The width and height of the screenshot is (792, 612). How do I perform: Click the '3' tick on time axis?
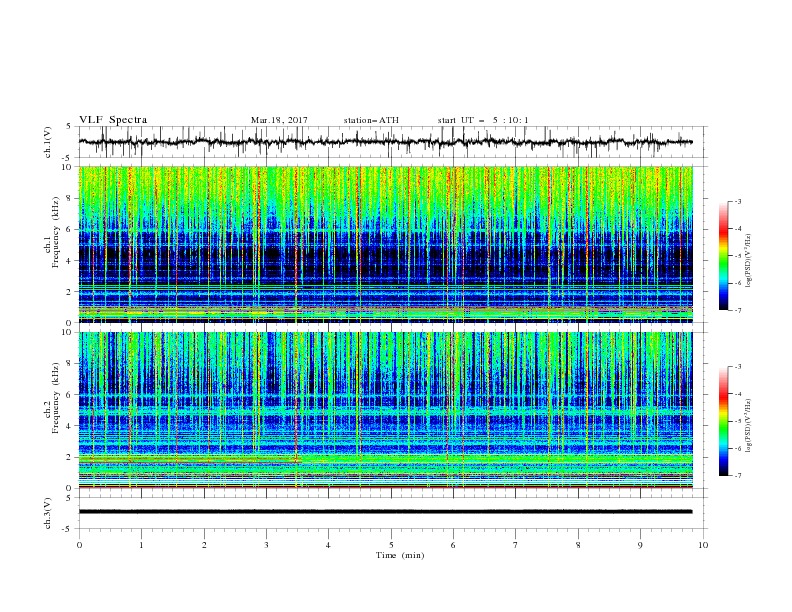[266, 545]
